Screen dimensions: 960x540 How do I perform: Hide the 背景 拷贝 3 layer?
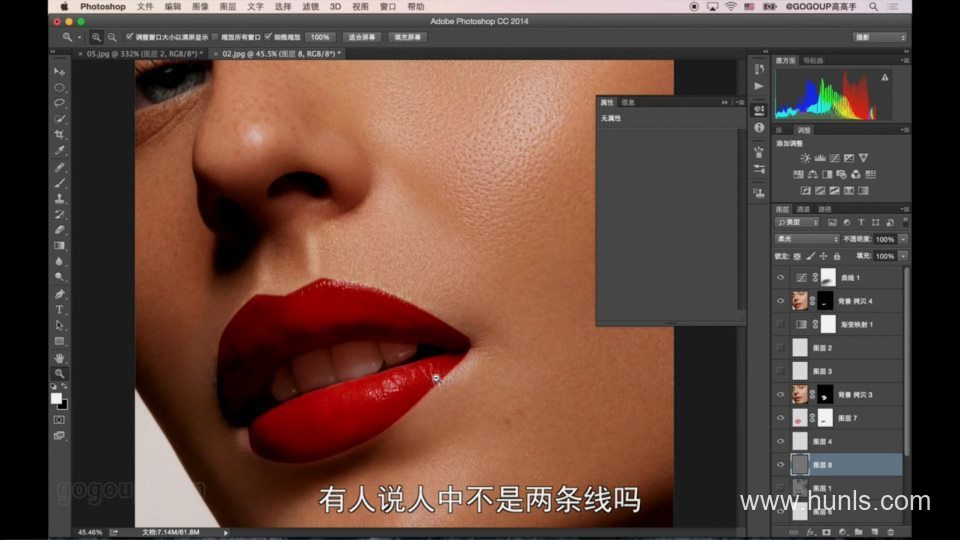[x=781, y=394]
